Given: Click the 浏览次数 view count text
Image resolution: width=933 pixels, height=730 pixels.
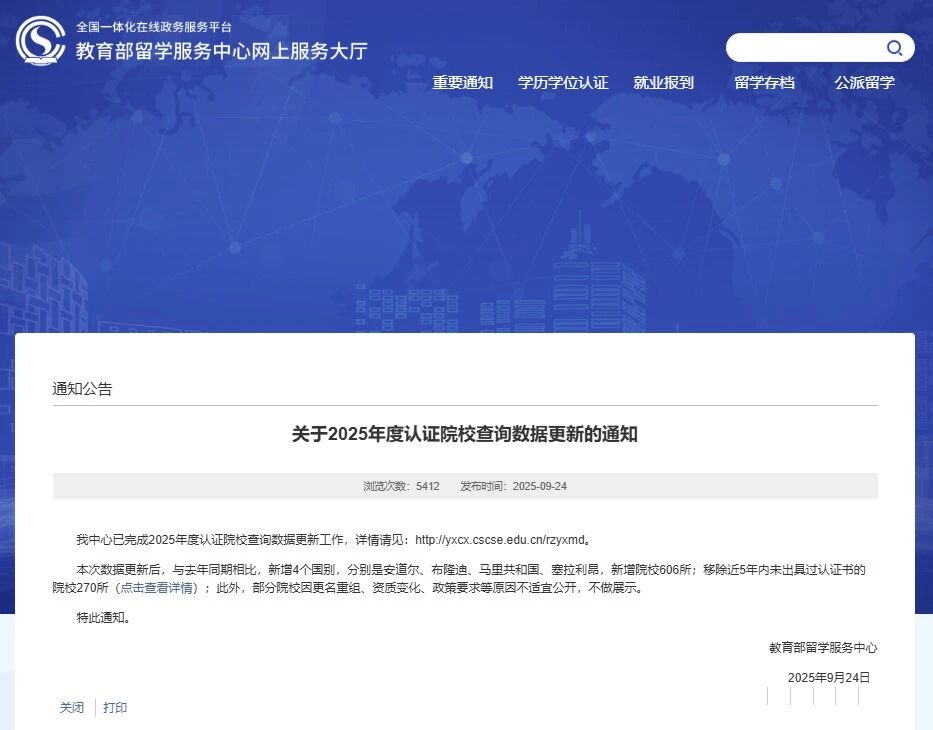Looking at the screenshot, I should click(401, 485).
